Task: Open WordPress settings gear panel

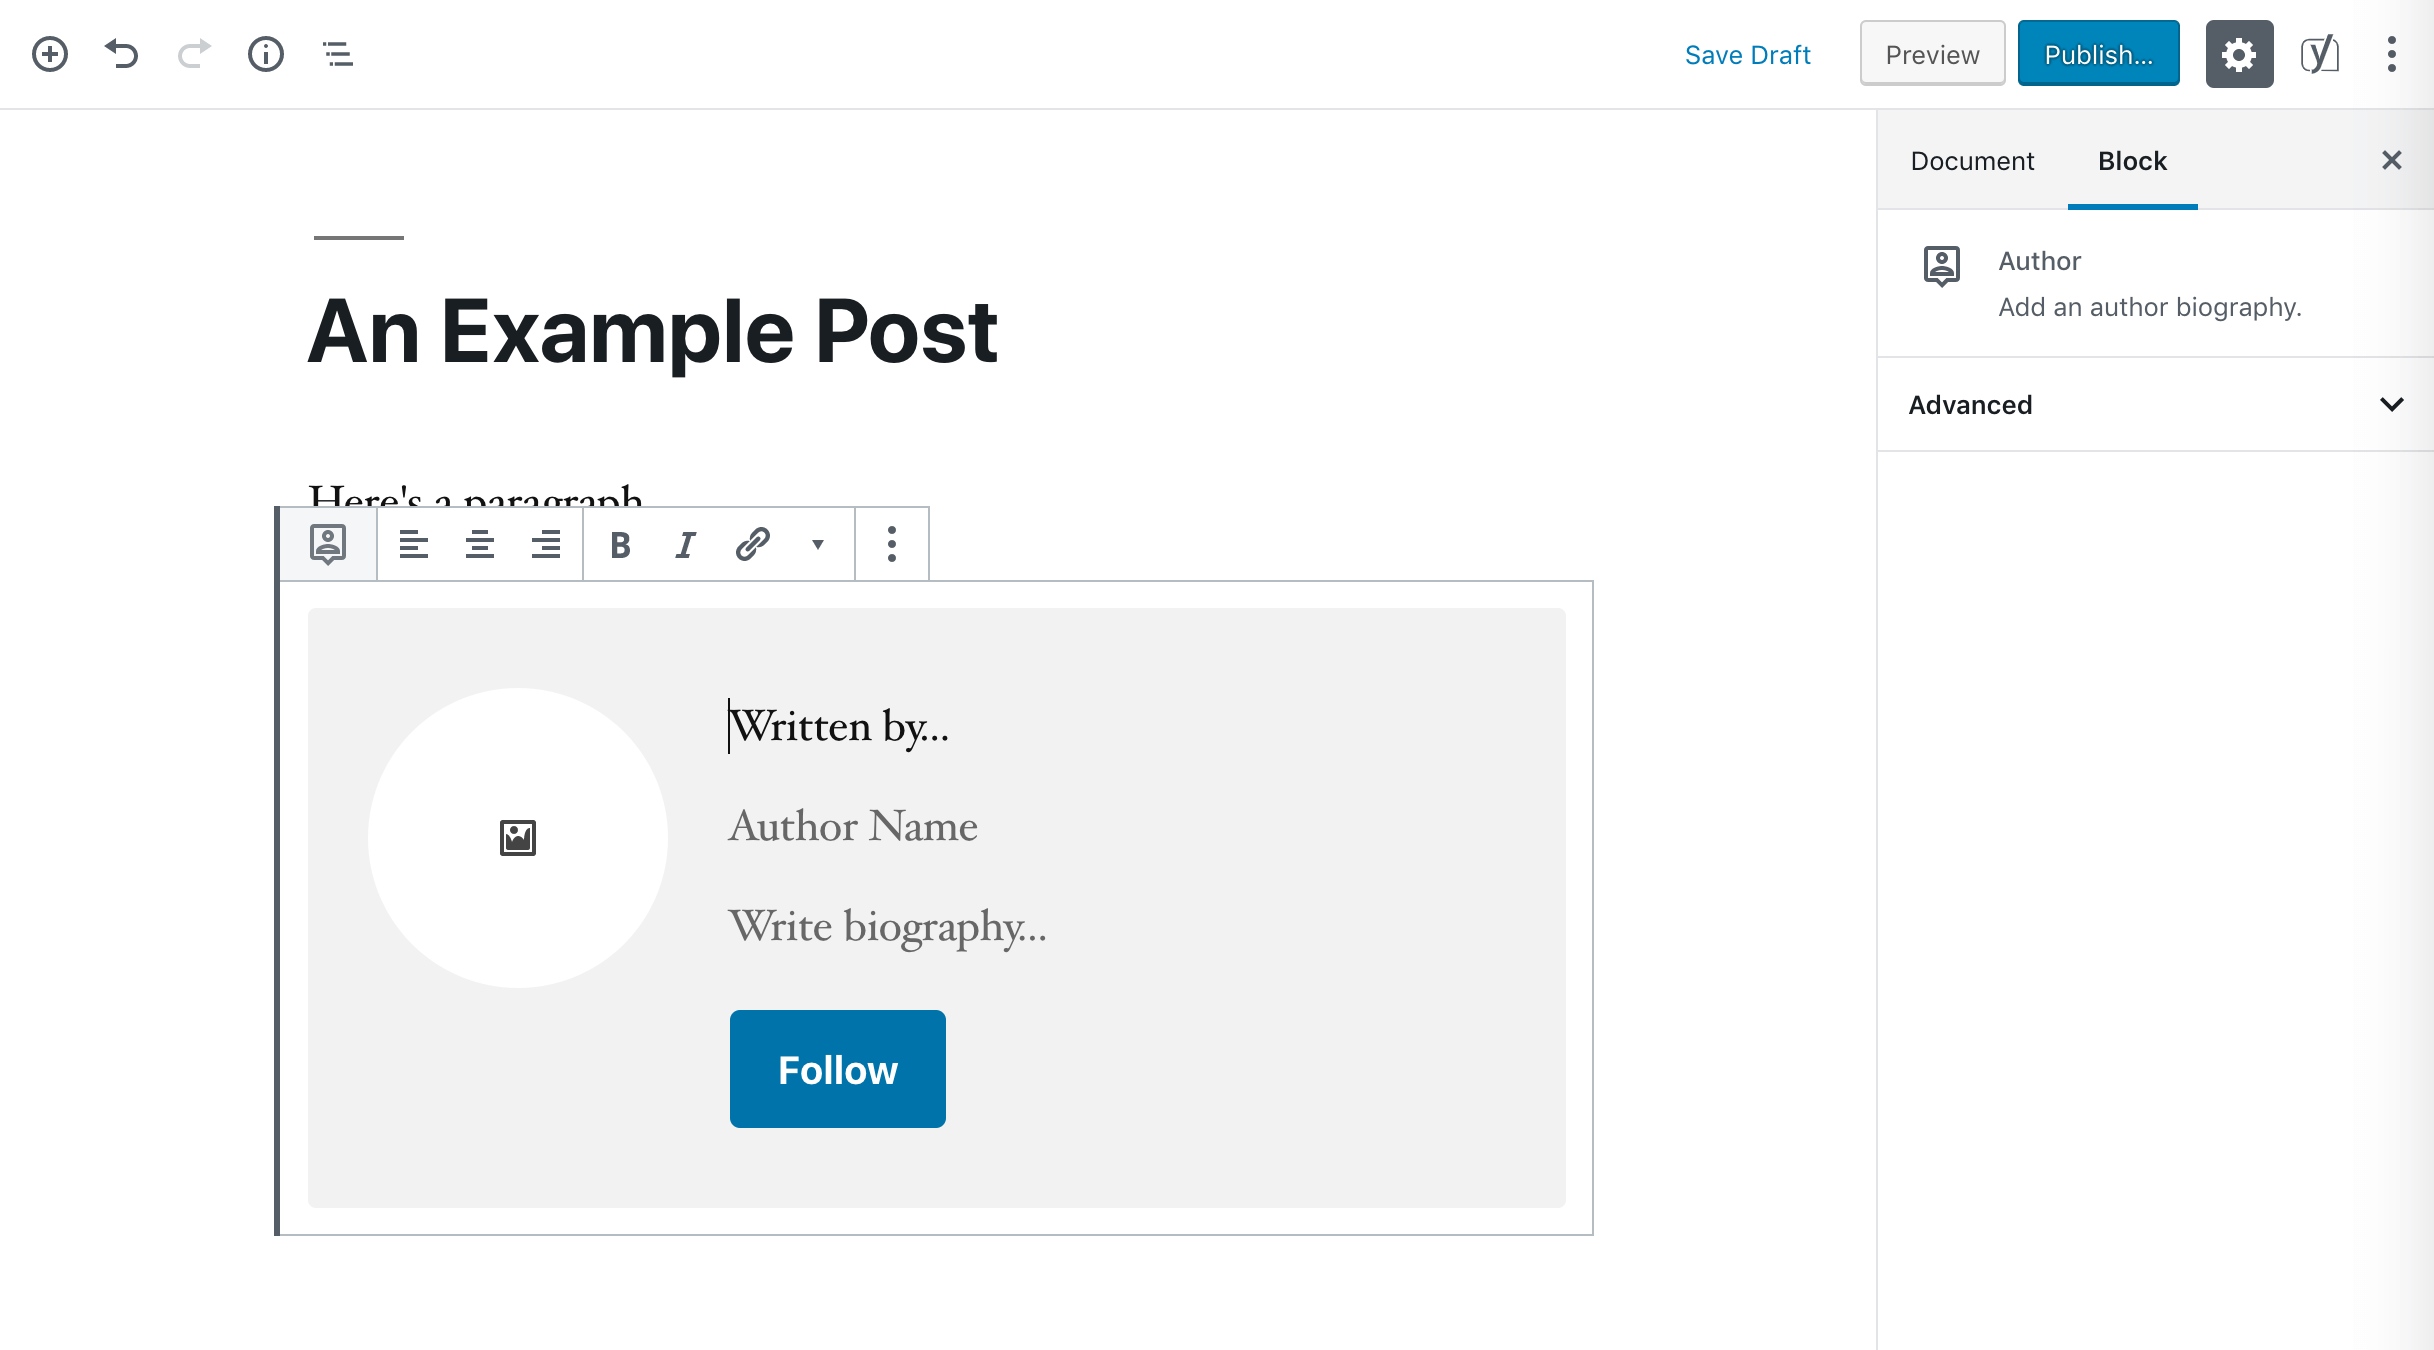Action: (x=2239, y=55)
